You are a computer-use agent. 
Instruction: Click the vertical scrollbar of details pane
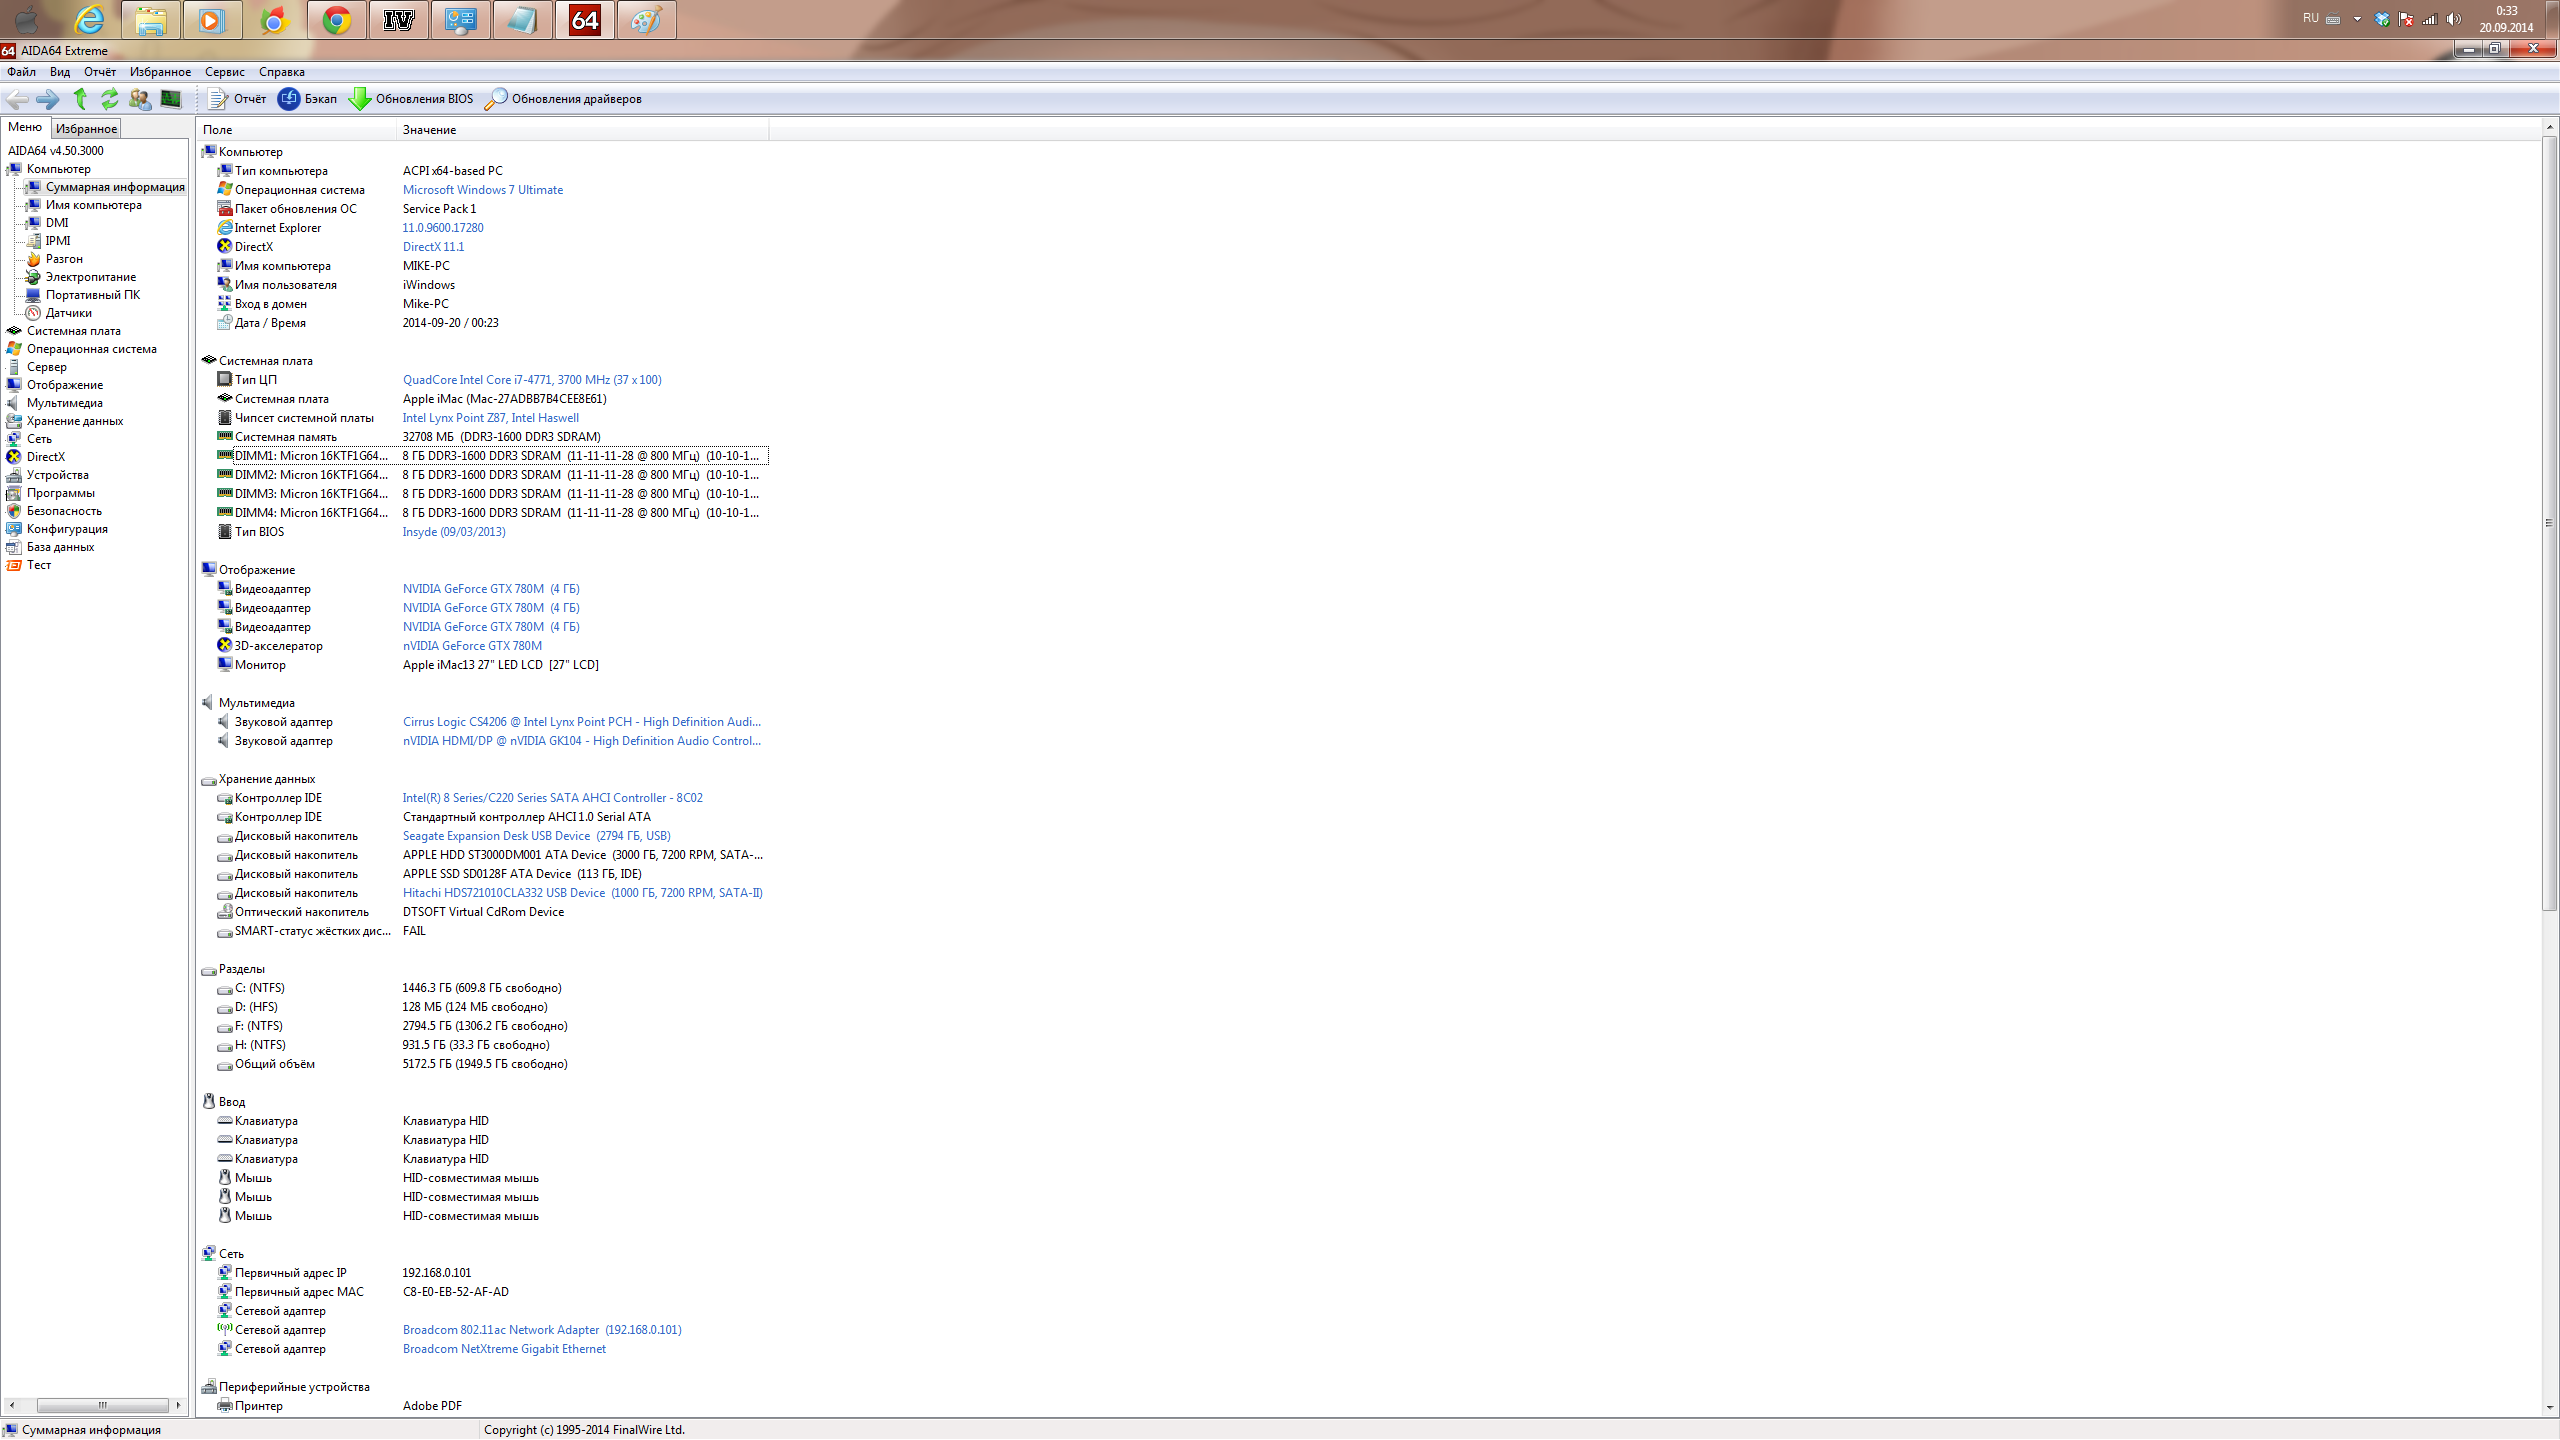click(x=2549, y=522)
